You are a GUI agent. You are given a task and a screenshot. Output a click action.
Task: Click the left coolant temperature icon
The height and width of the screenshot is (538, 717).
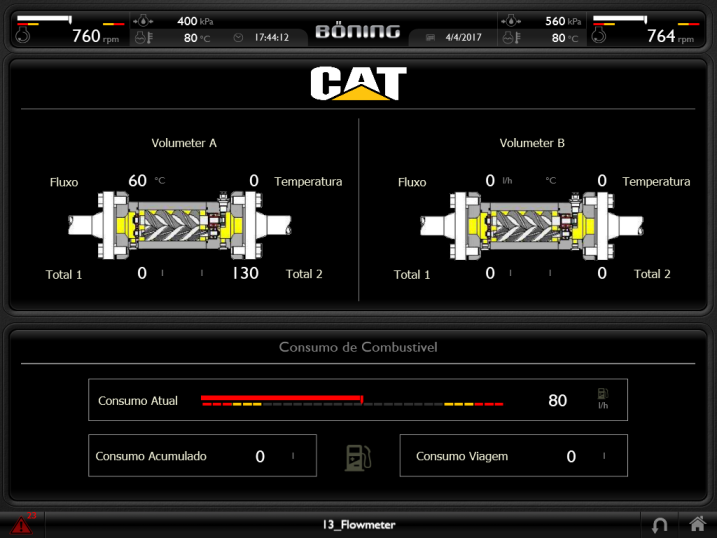pyautogui.click(x=144, y=38)
